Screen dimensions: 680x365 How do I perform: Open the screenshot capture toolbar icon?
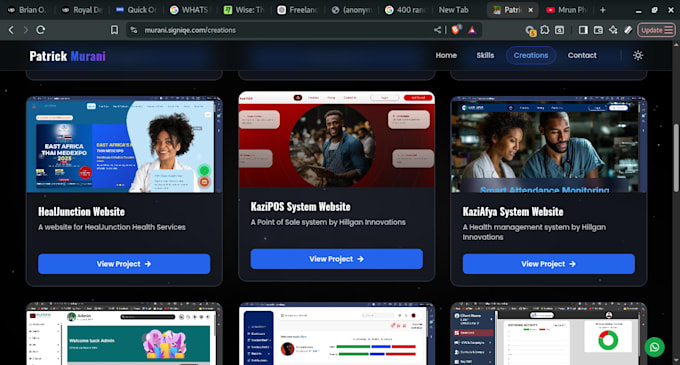coord(559,30)
